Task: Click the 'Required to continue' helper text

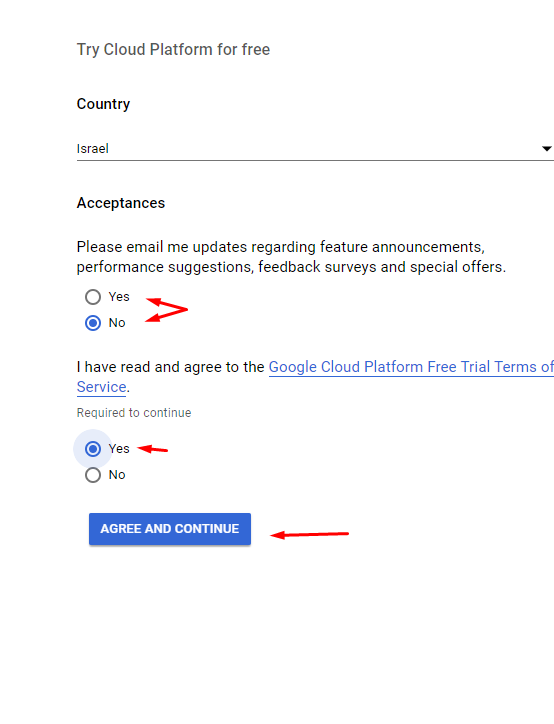Action: click(134, 413)
